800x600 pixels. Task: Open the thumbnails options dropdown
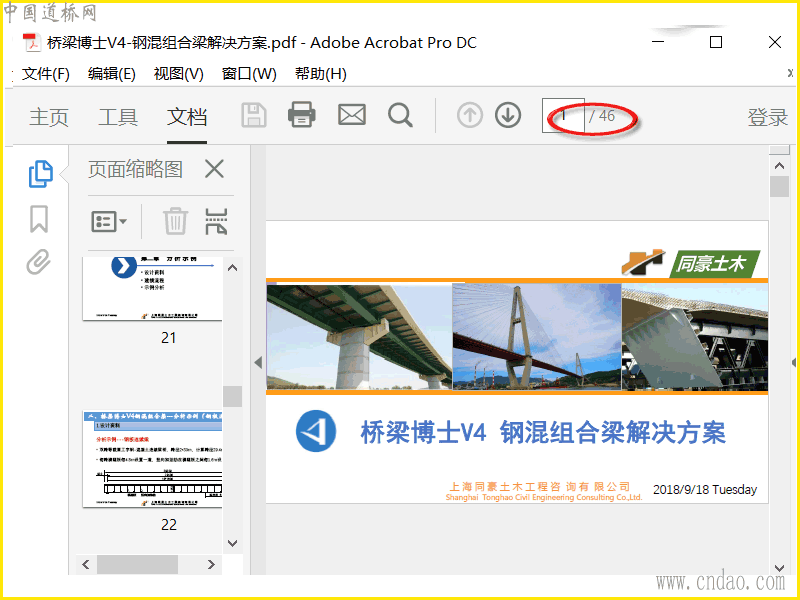[x=109, y=221]
